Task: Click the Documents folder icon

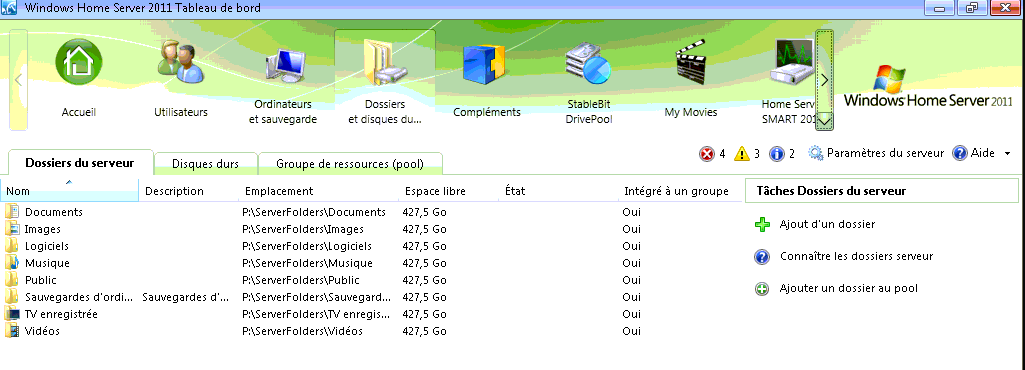Action: pos(12,211)
